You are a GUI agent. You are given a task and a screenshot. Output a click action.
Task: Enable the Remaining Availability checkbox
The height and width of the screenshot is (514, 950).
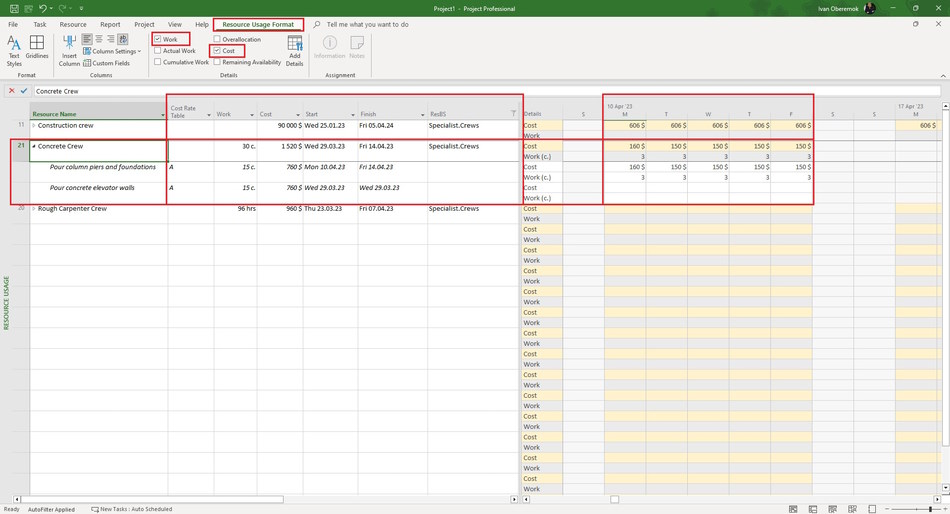click(x=217, y=62)
